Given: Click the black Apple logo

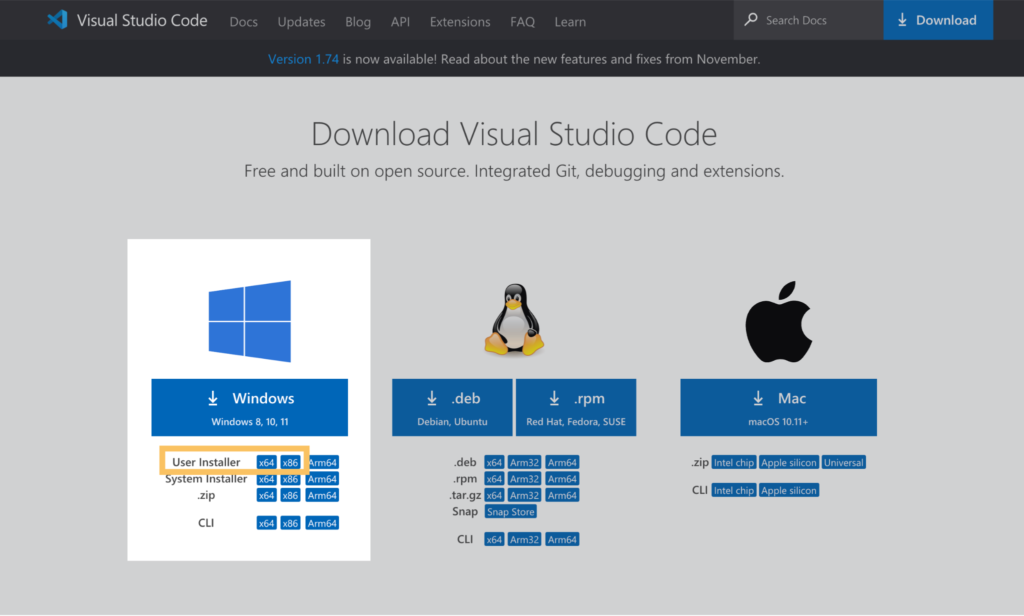Looking at the screenshot, I should click(x=778, y=321).
